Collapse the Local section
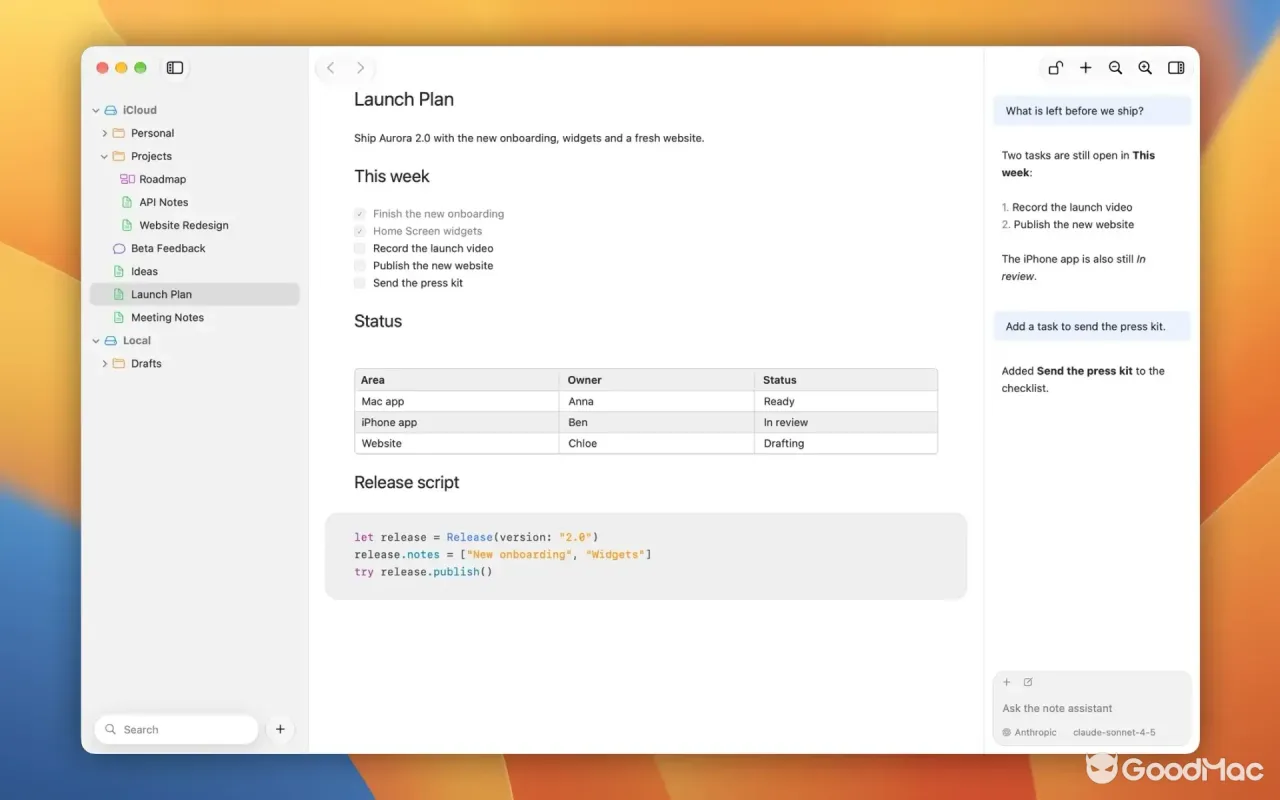This screenshot has width=1280, height=800. [x=96, y=341]
